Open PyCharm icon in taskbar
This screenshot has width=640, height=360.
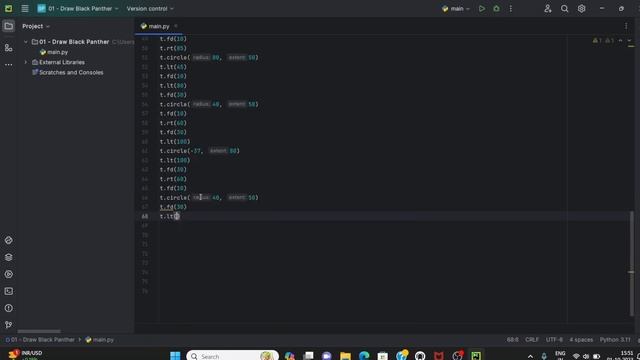(x=476, y=356)
